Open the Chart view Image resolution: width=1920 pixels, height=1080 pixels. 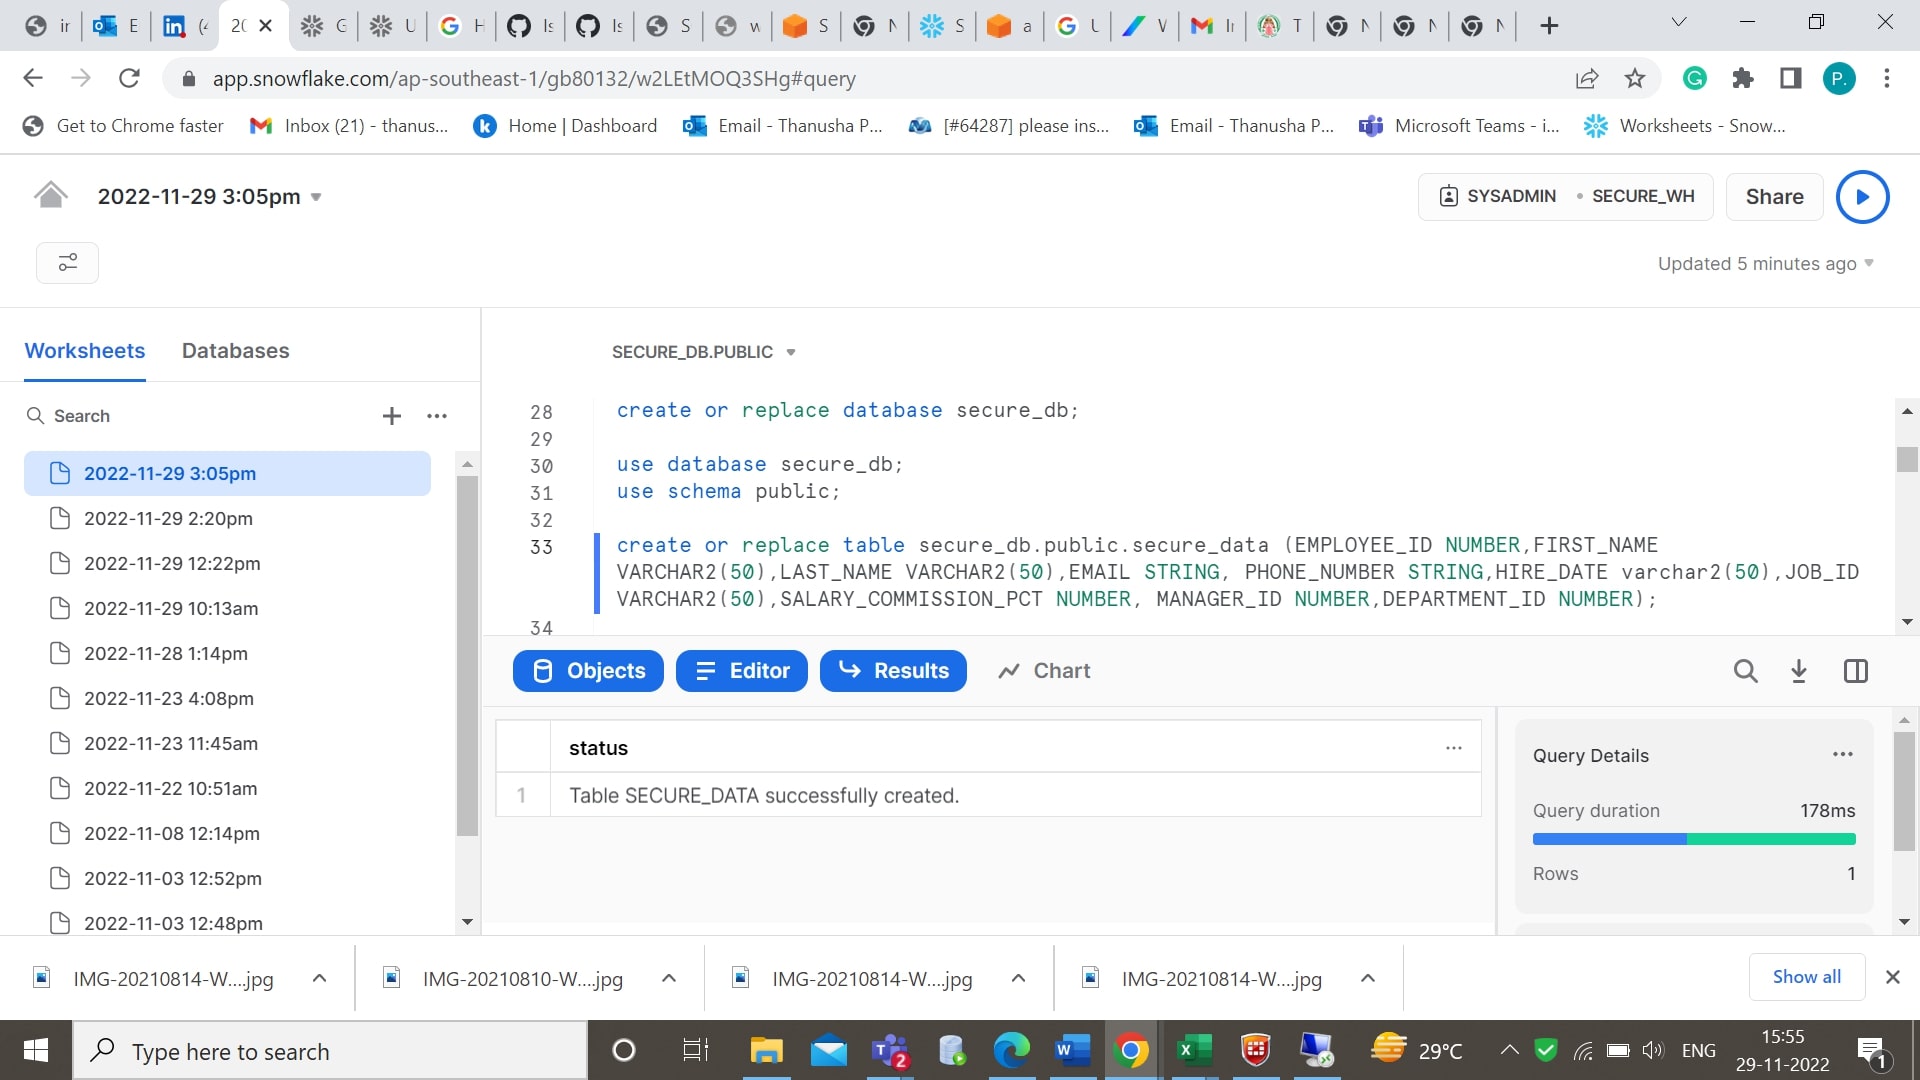point(1043,671)
